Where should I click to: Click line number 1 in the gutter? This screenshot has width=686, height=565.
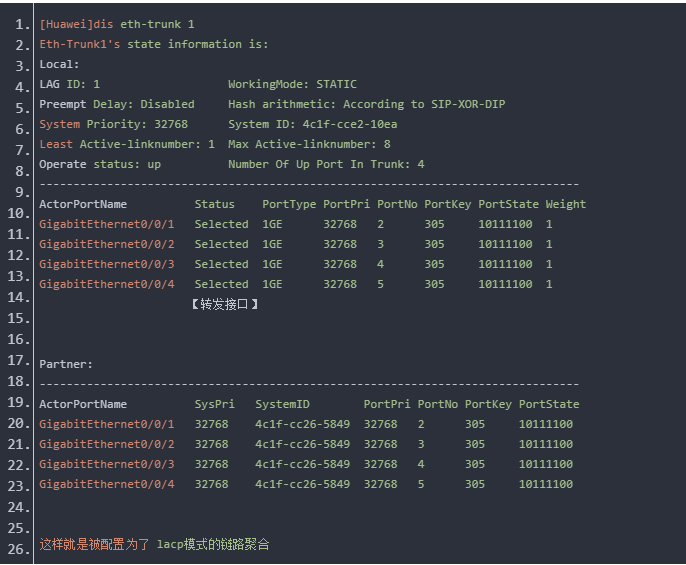pos(22,24)
